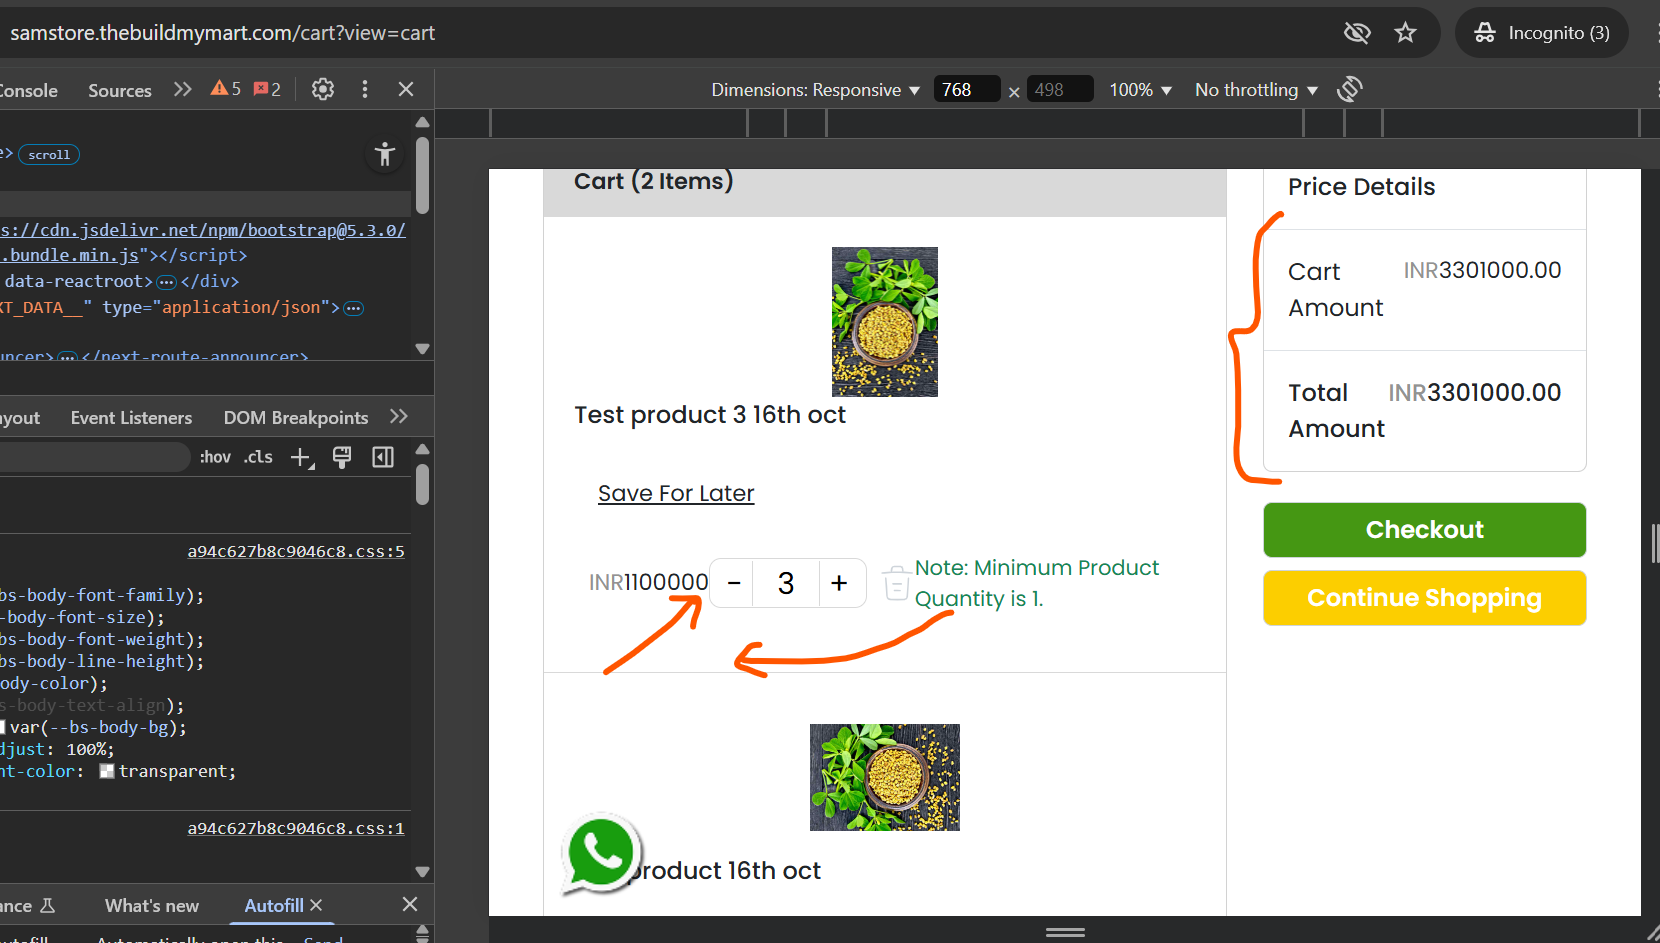Focus the address bar URL
The height and width of the screenshot is (943, 1660).
tap(222, 33)
